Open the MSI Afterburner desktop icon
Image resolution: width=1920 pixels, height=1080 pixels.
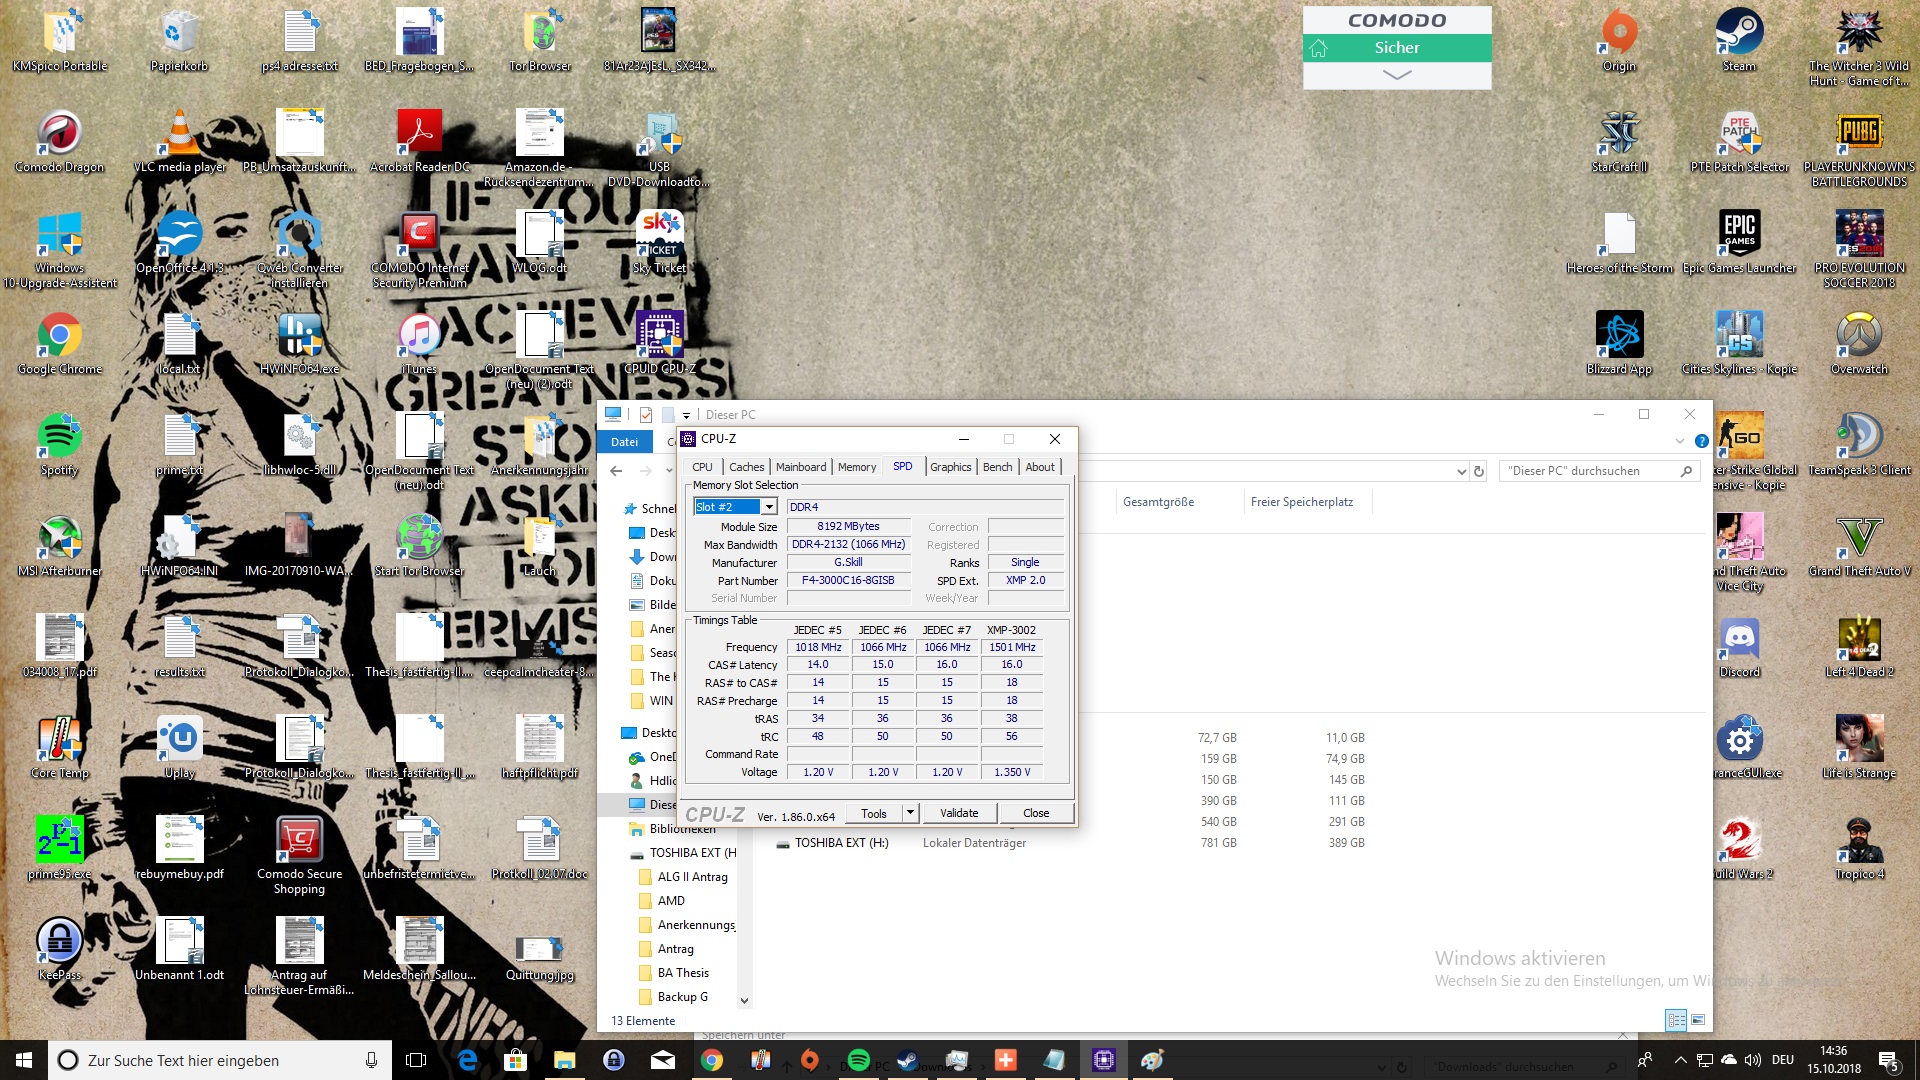click(59, 540)
